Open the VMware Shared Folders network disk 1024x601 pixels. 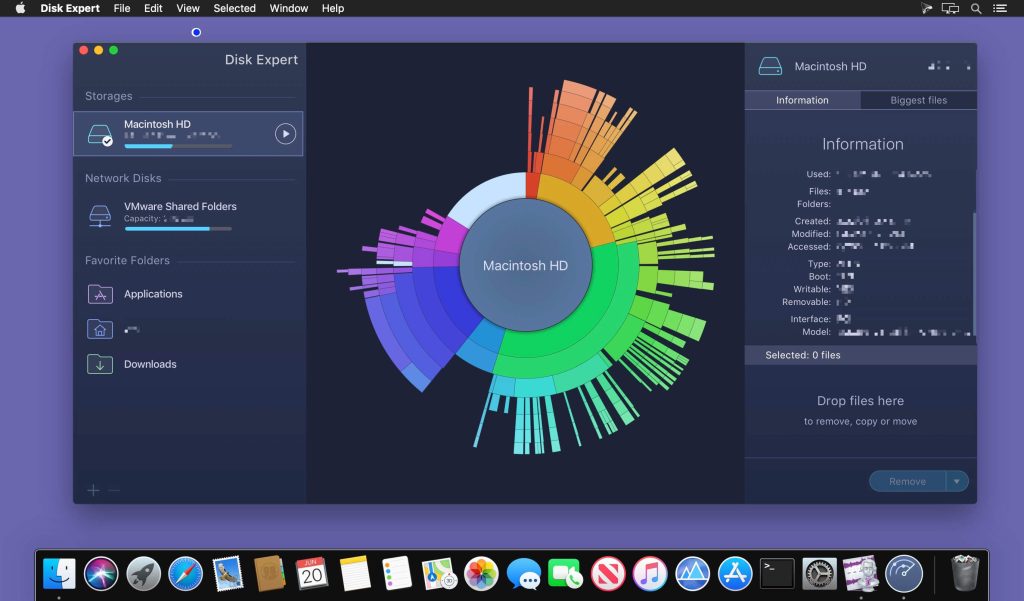(x=100, y=212)
